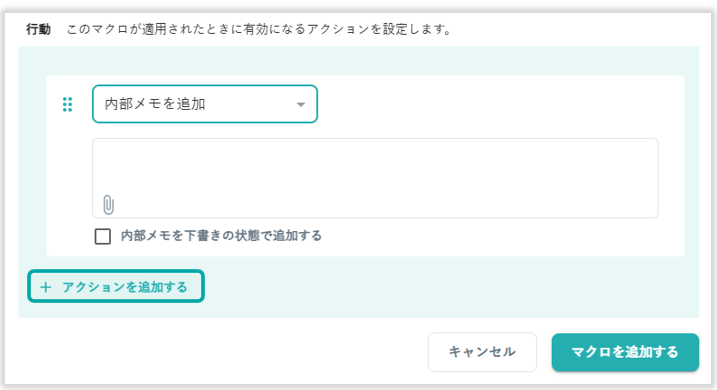Click the キャンセル button

coord(482,352)
